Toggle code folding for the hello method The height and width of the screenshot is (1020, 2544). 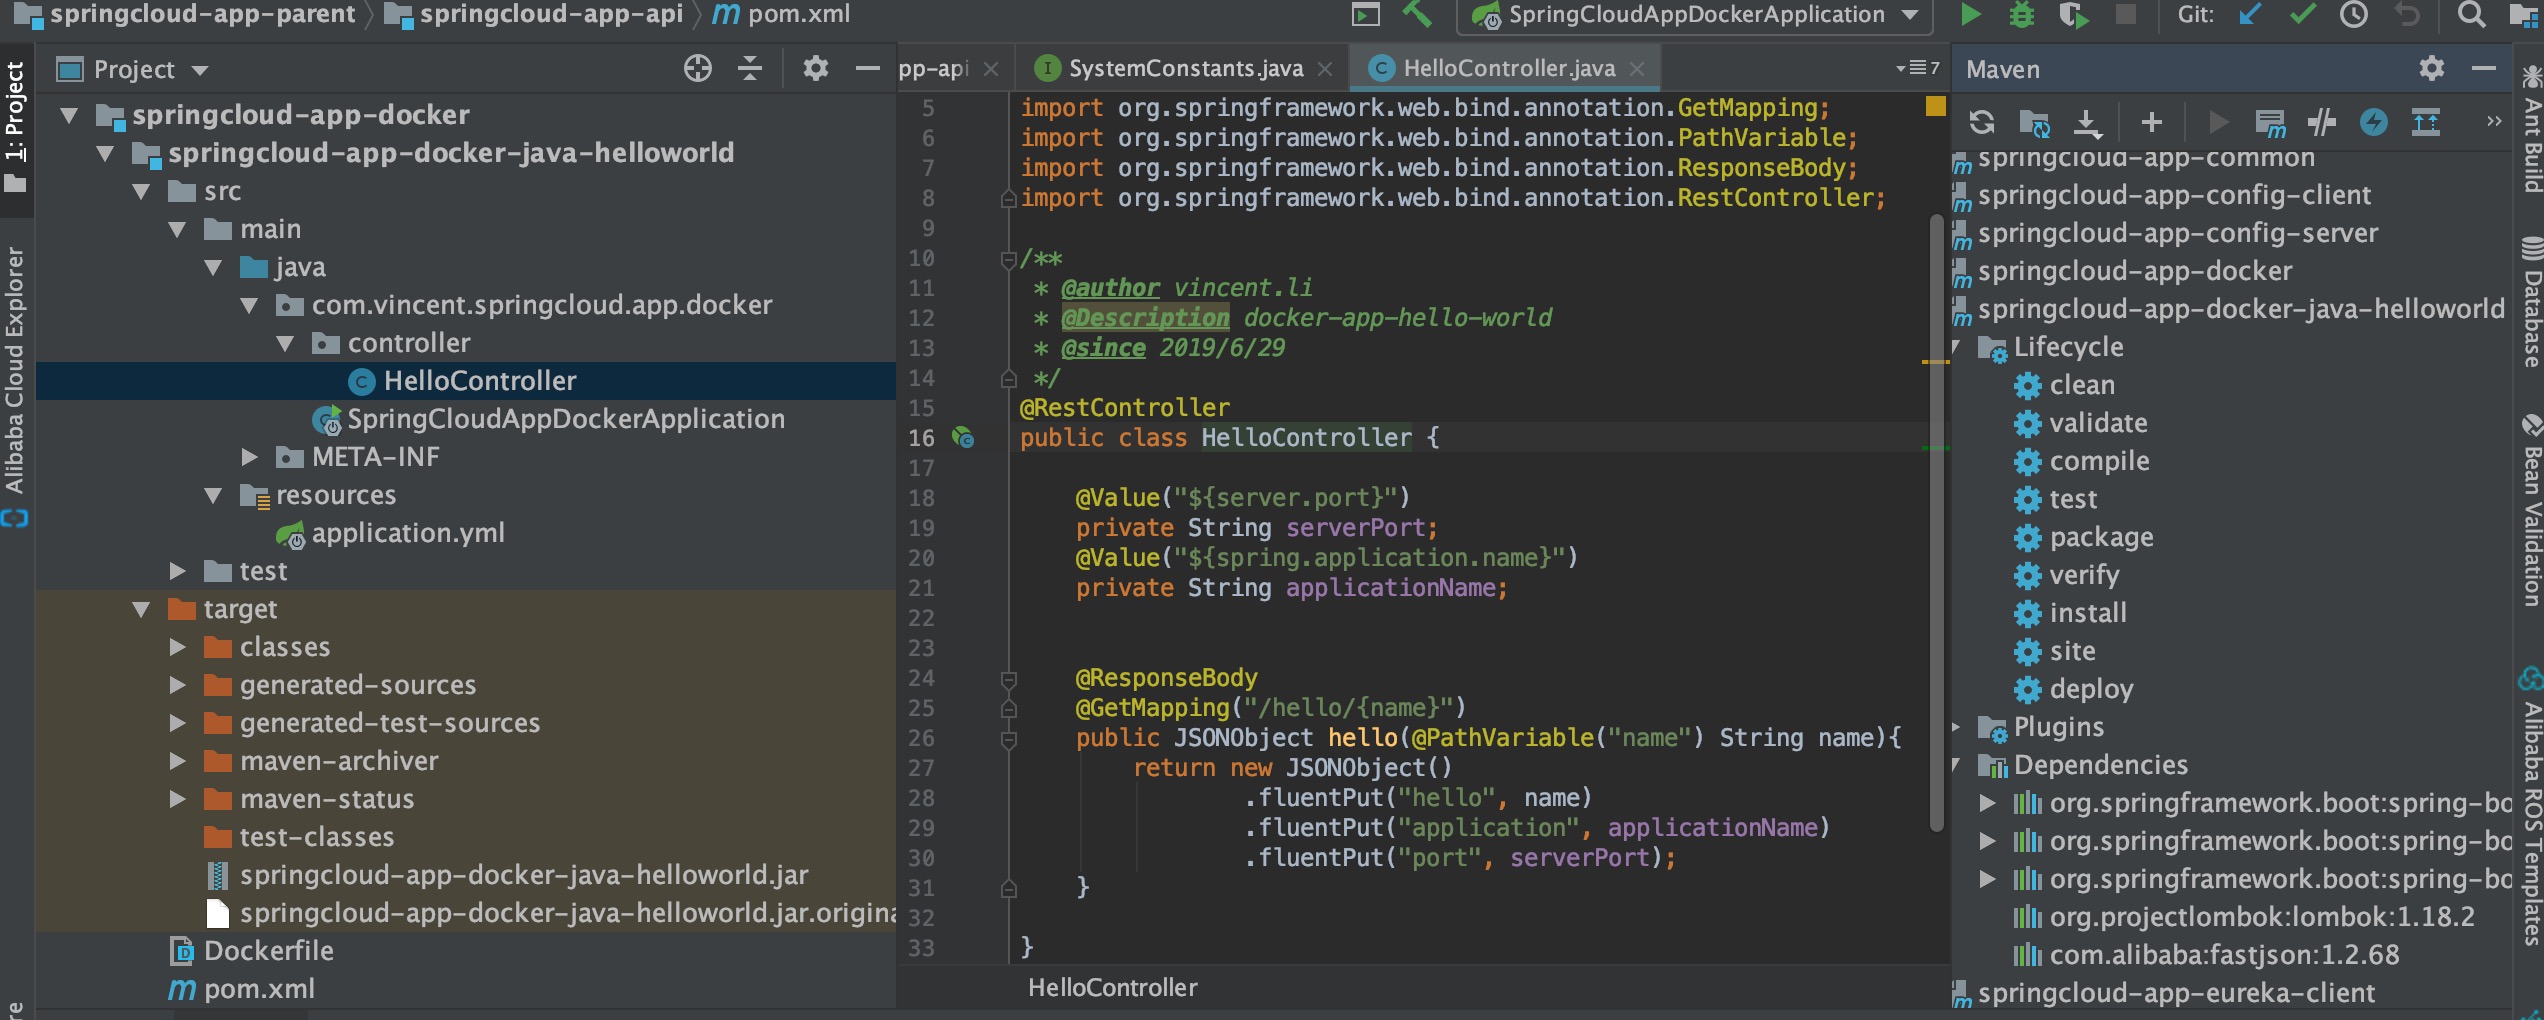(1009, 738)
